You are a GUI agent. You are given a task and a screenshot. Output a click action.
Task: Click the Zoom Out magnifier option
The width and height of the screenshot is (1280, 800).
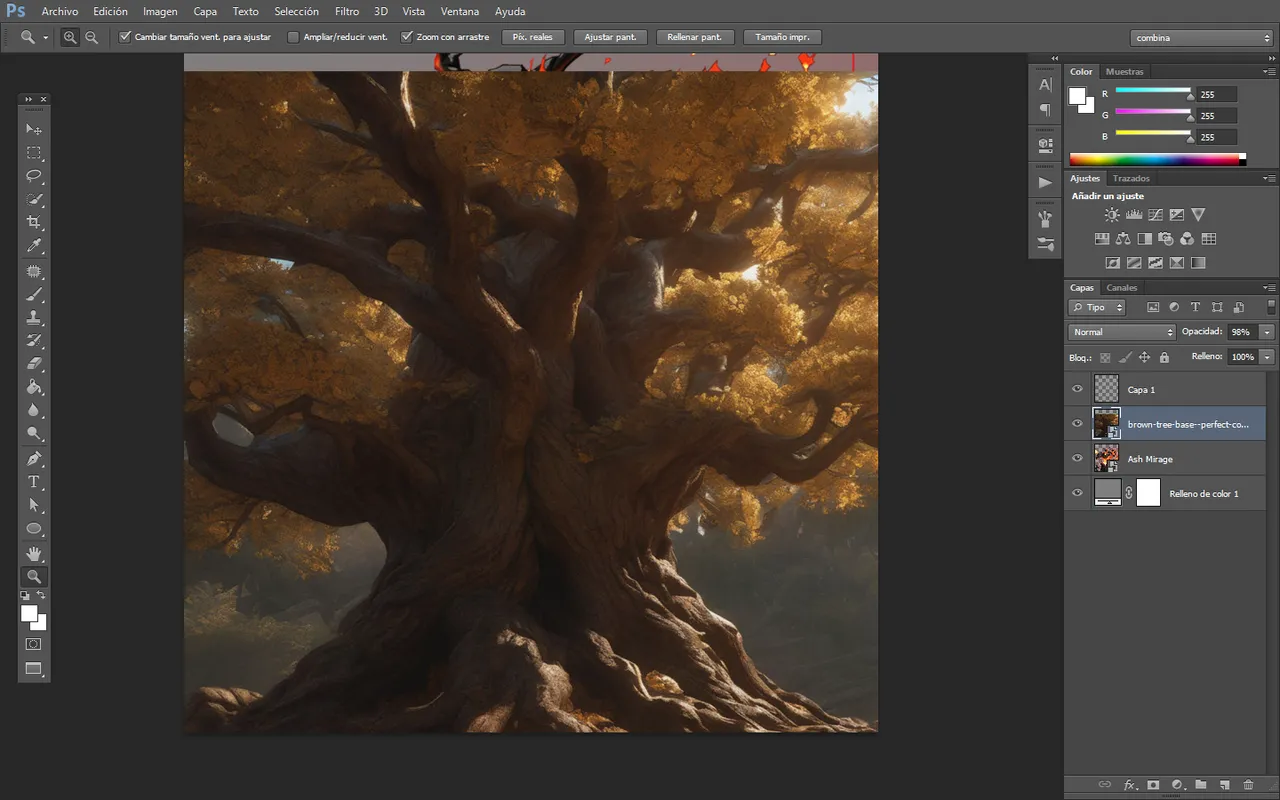click(91, 37)
